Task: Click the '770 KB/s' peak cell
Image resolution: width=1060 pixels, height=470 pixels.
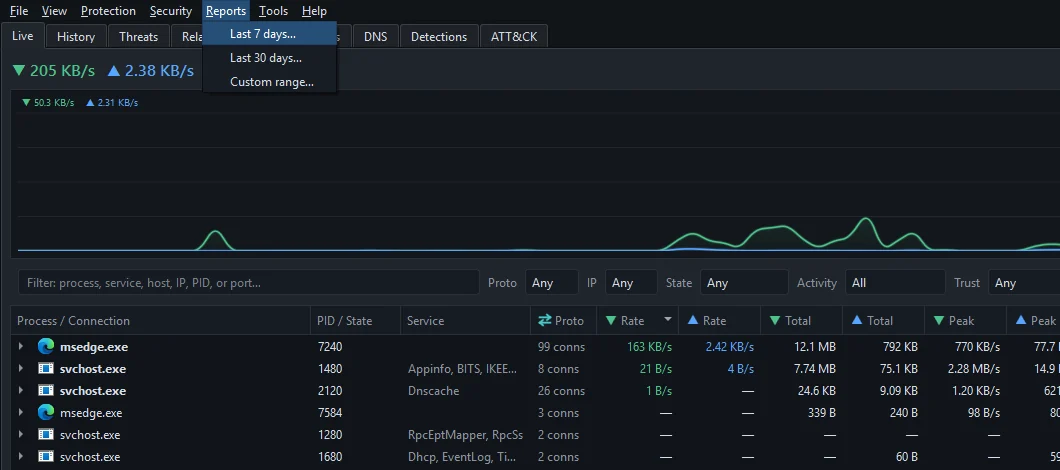Action: tap(976, 347)
